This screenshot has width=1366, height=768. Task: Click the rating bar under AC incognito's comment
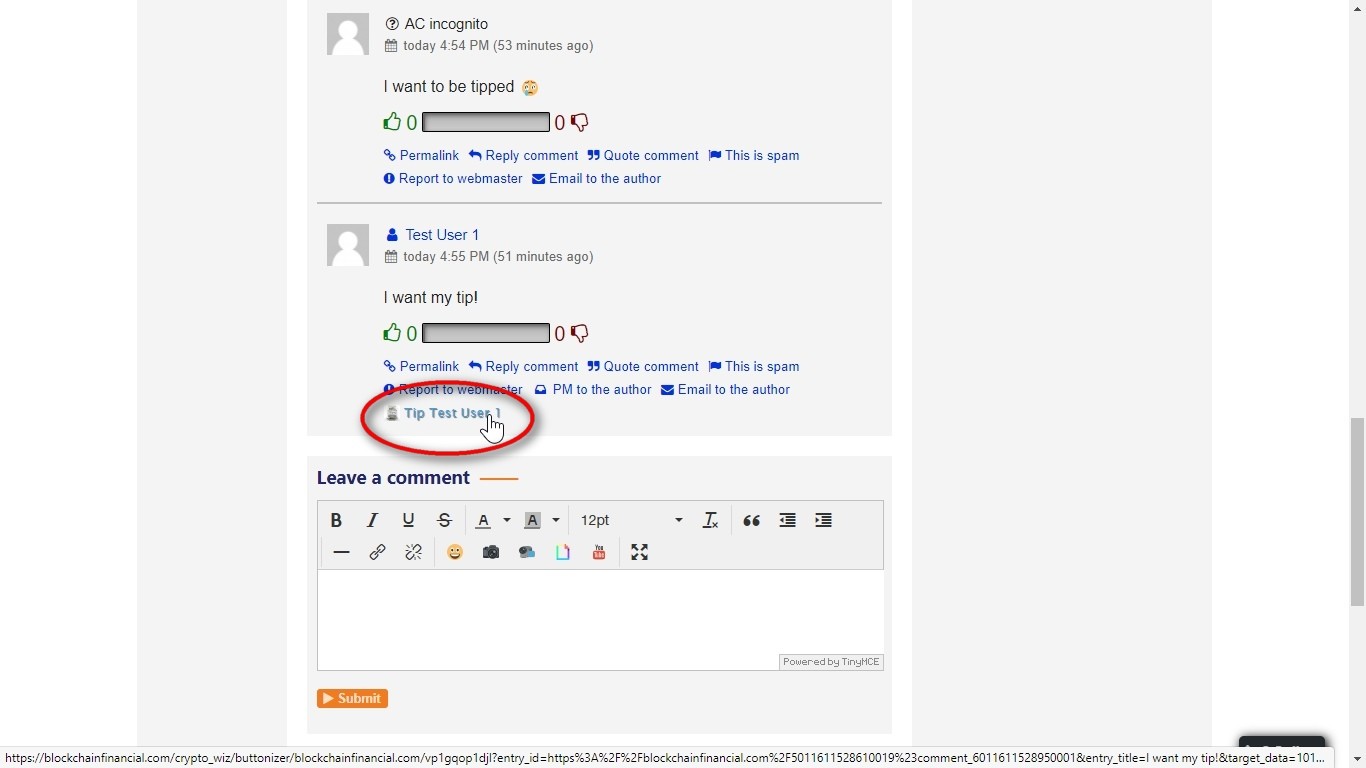coord(486,122)
